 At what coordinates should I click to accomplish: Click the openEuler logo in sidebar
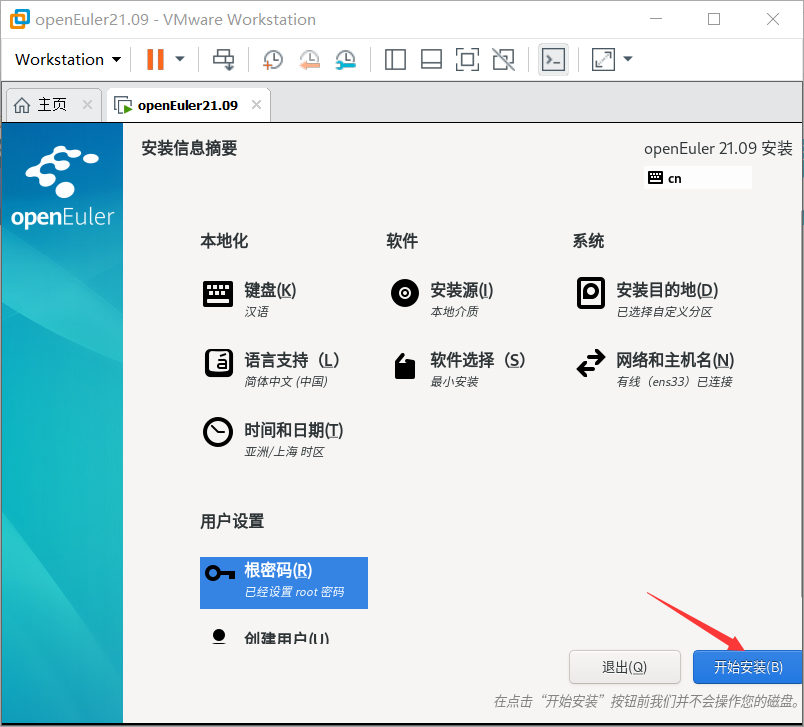point(62,187)
